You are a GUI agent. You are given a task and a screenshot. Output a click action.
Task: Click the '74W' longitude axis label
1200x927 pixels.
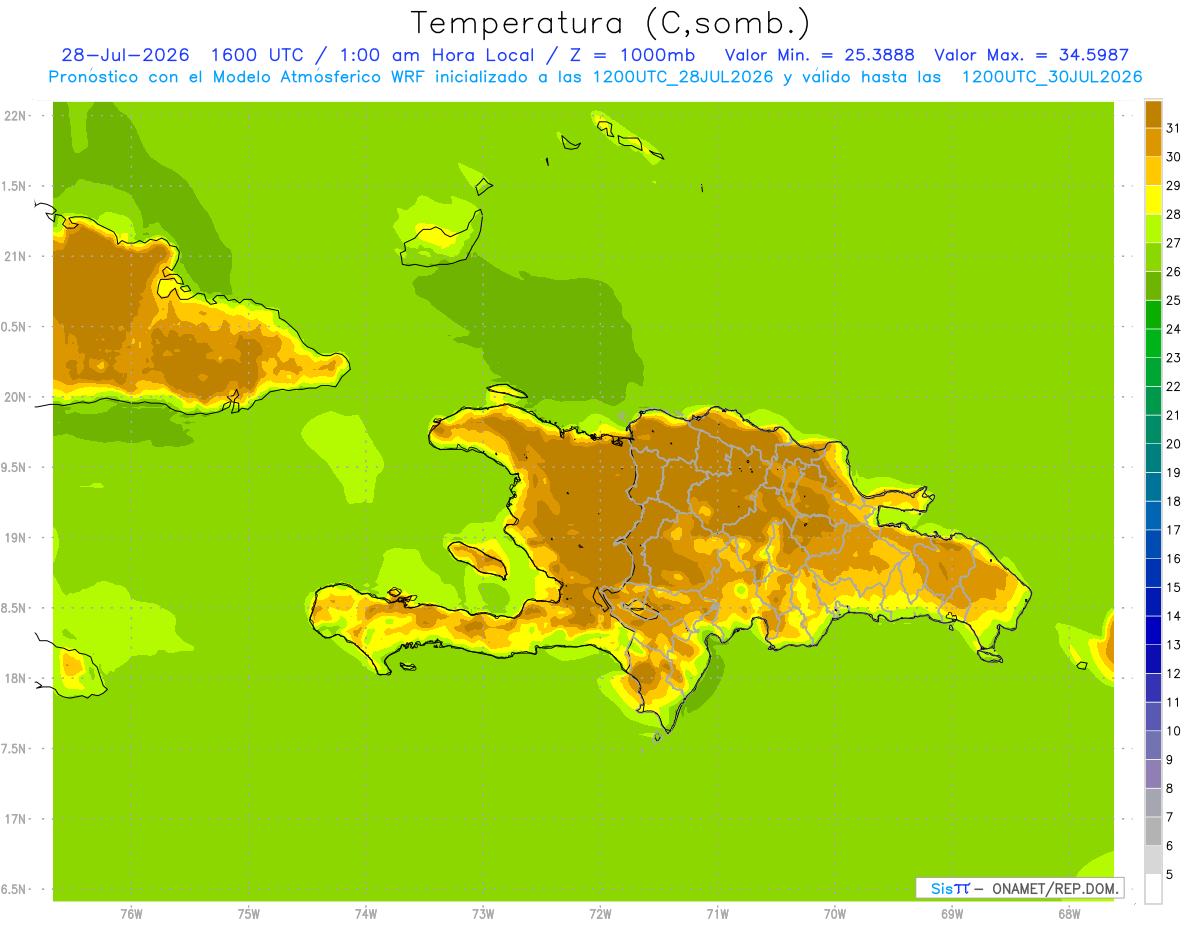[366, 914]
